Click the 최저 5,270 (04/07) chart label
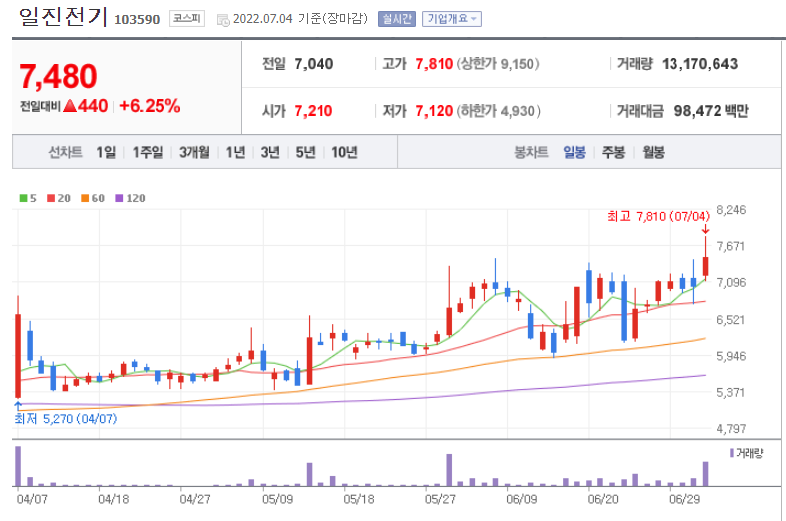This screenshot has width=786, height=521. [x=66, y=419]
